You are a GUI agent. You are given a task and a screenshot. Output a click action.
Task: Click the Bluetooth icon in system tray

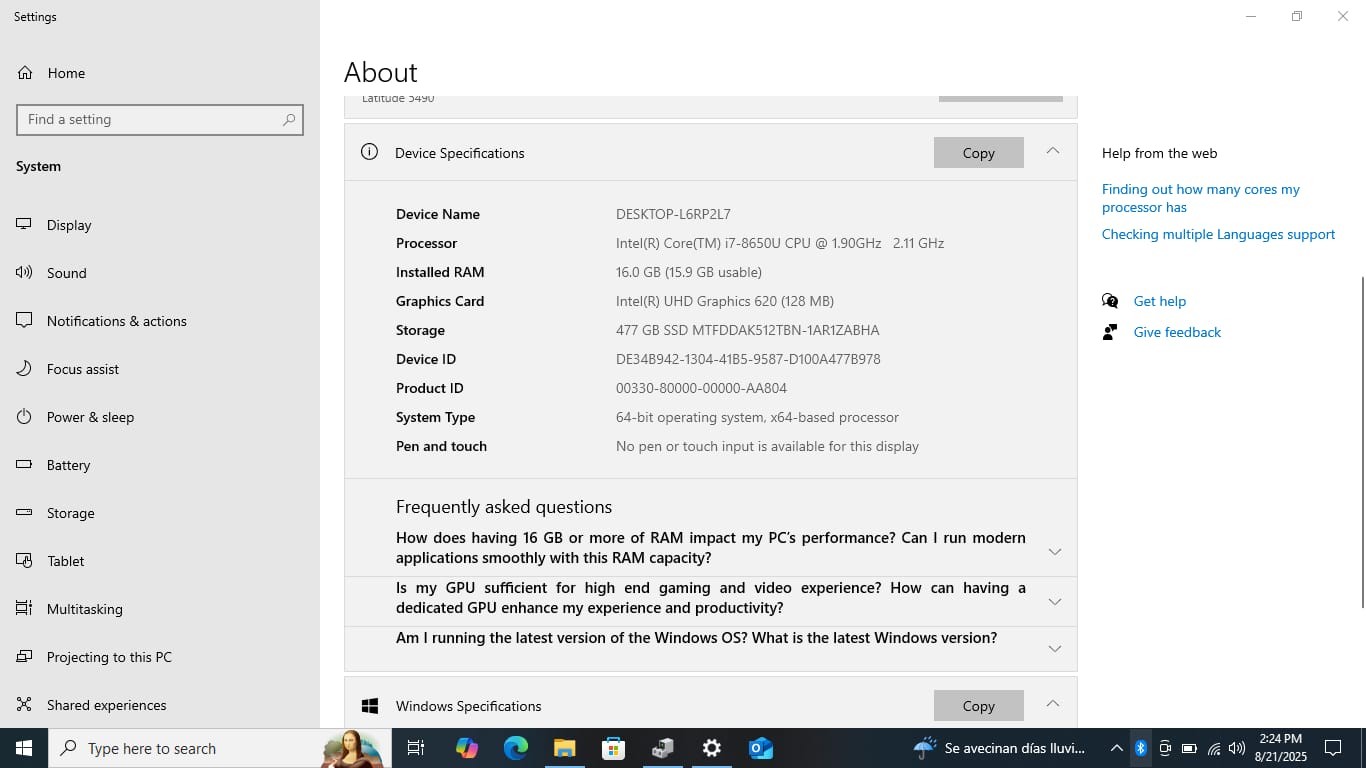tap(1140, 748)
